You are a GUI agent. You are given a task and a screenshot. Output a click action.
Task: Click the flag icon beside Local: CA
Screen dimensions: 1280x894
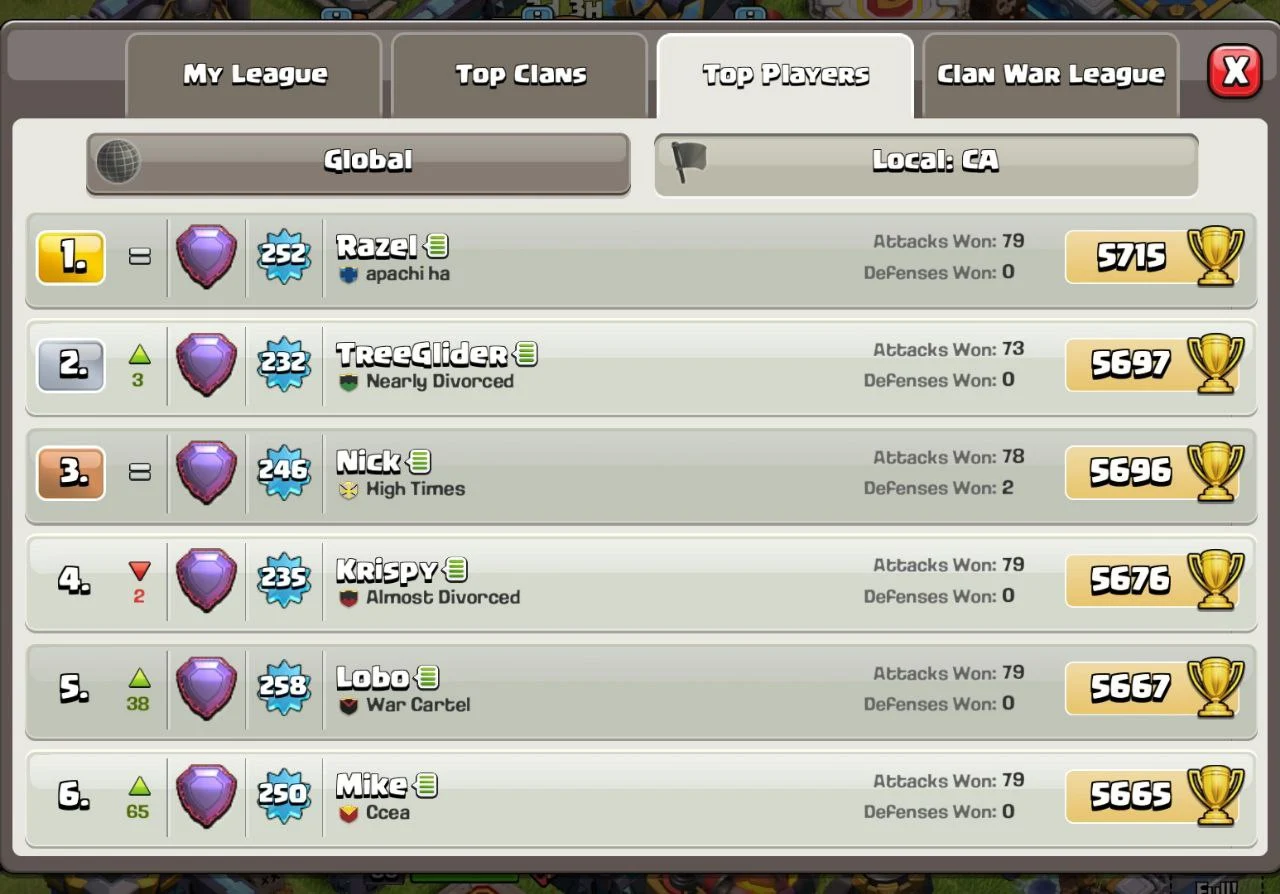point(688,161)
